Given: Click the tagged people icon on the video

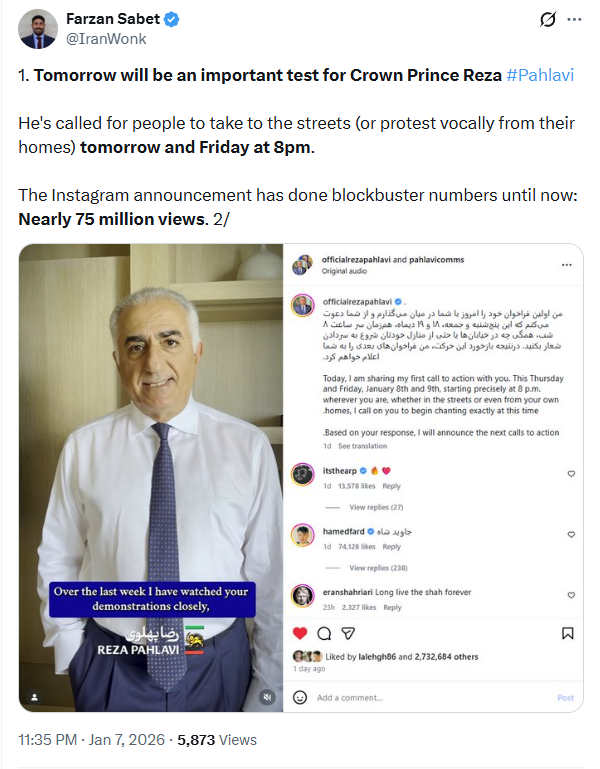Looking at the screenshot, I should pyautogui.click(x=34, y=697).
